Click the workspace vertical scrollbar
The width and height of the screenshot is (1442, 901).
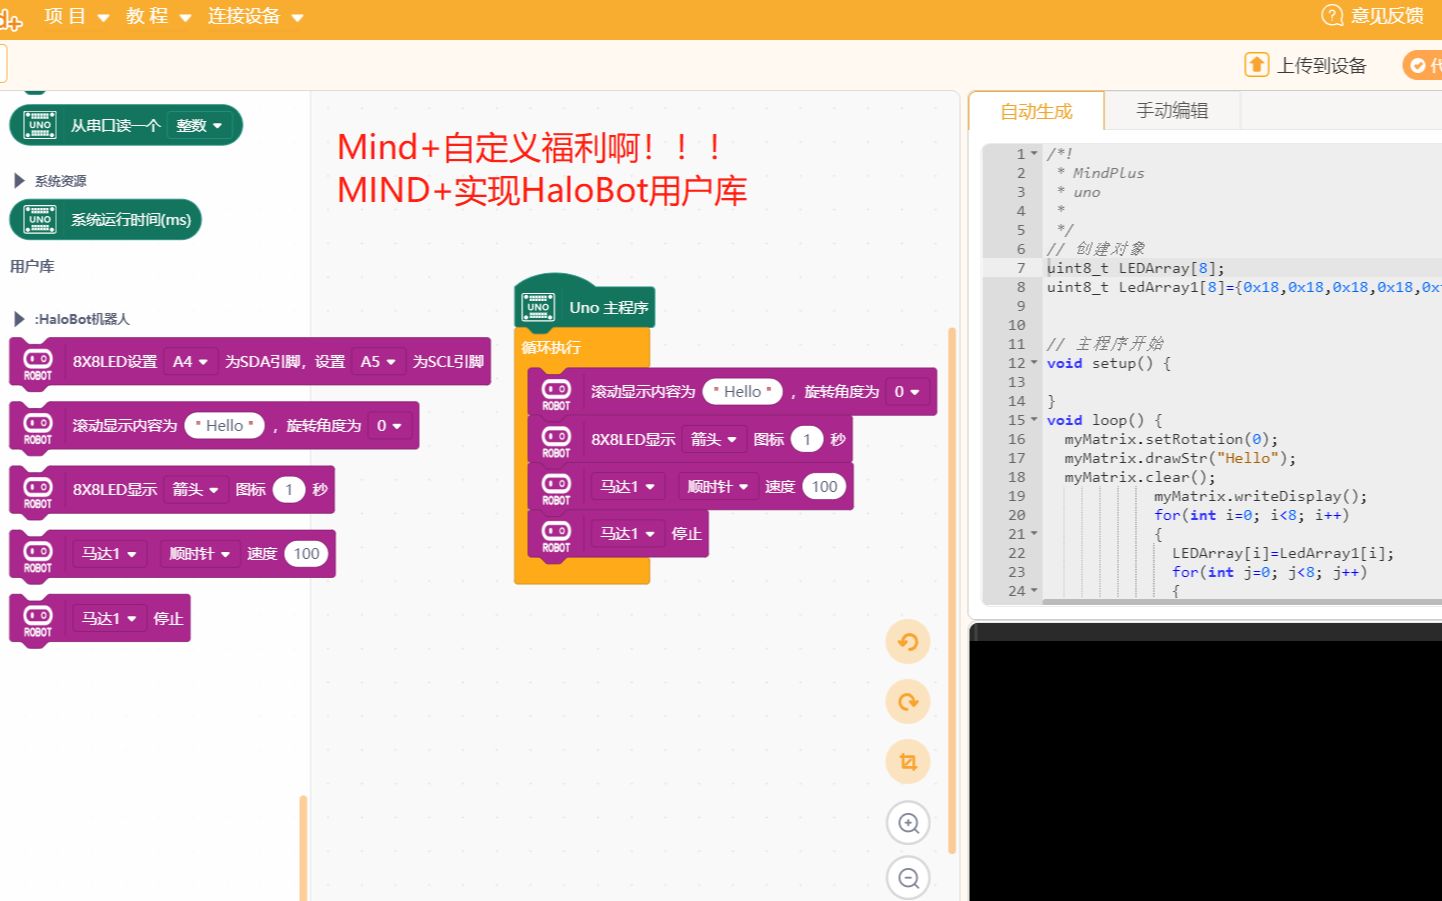coord(952,590)
